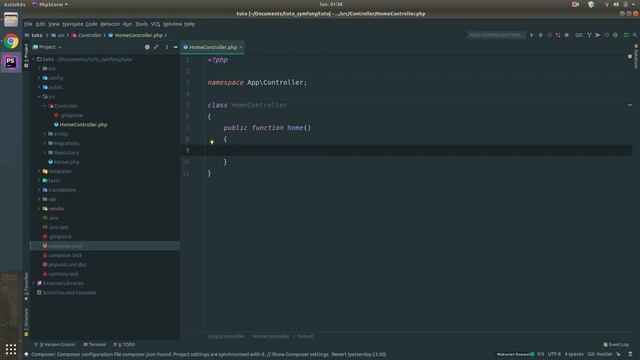Select composer.json in project tree

(x=65, y=246)
